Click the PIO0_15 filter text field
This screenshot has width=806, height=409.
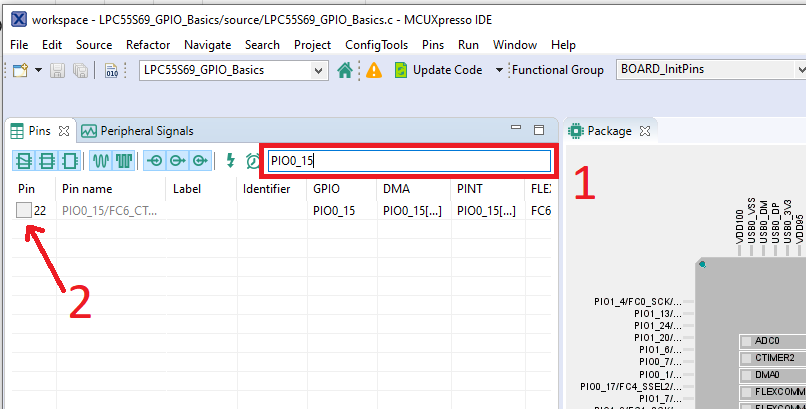(408, 160)
